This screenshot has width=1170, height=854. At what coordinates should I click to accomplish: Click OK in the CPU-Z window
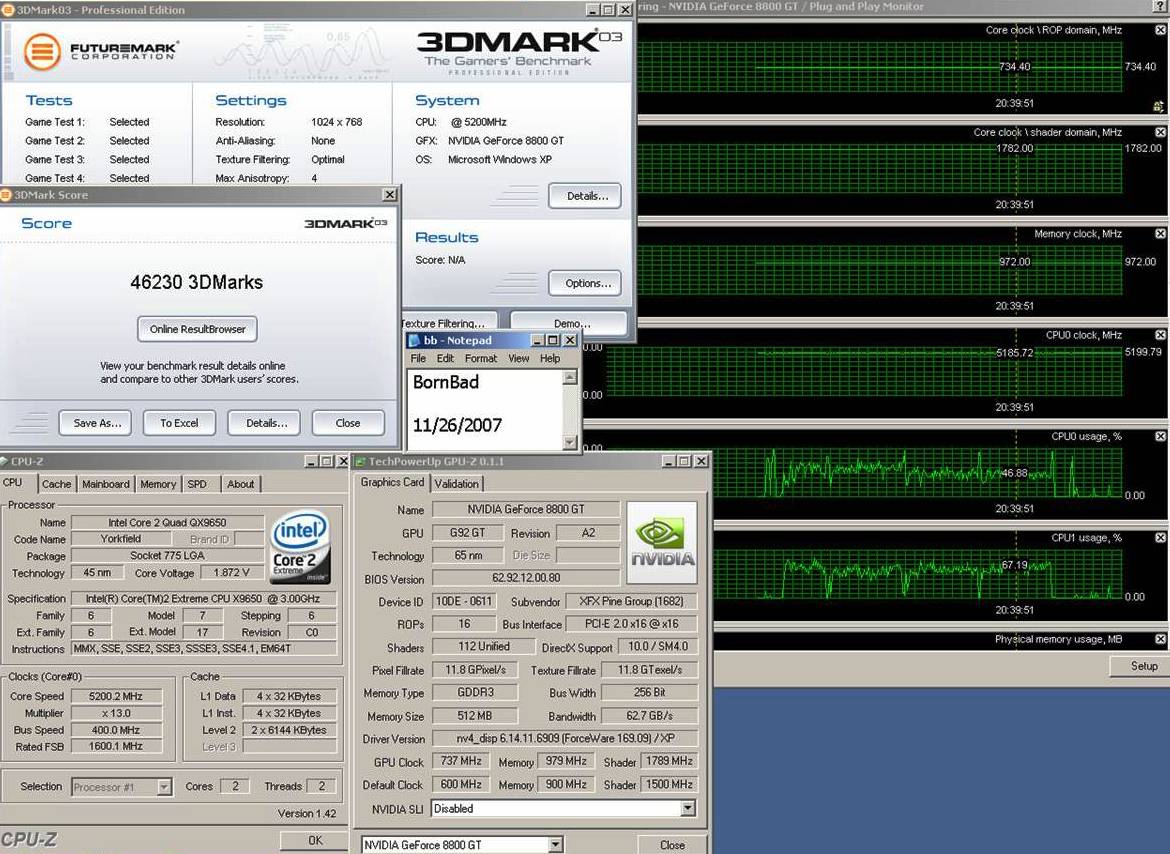314,841
